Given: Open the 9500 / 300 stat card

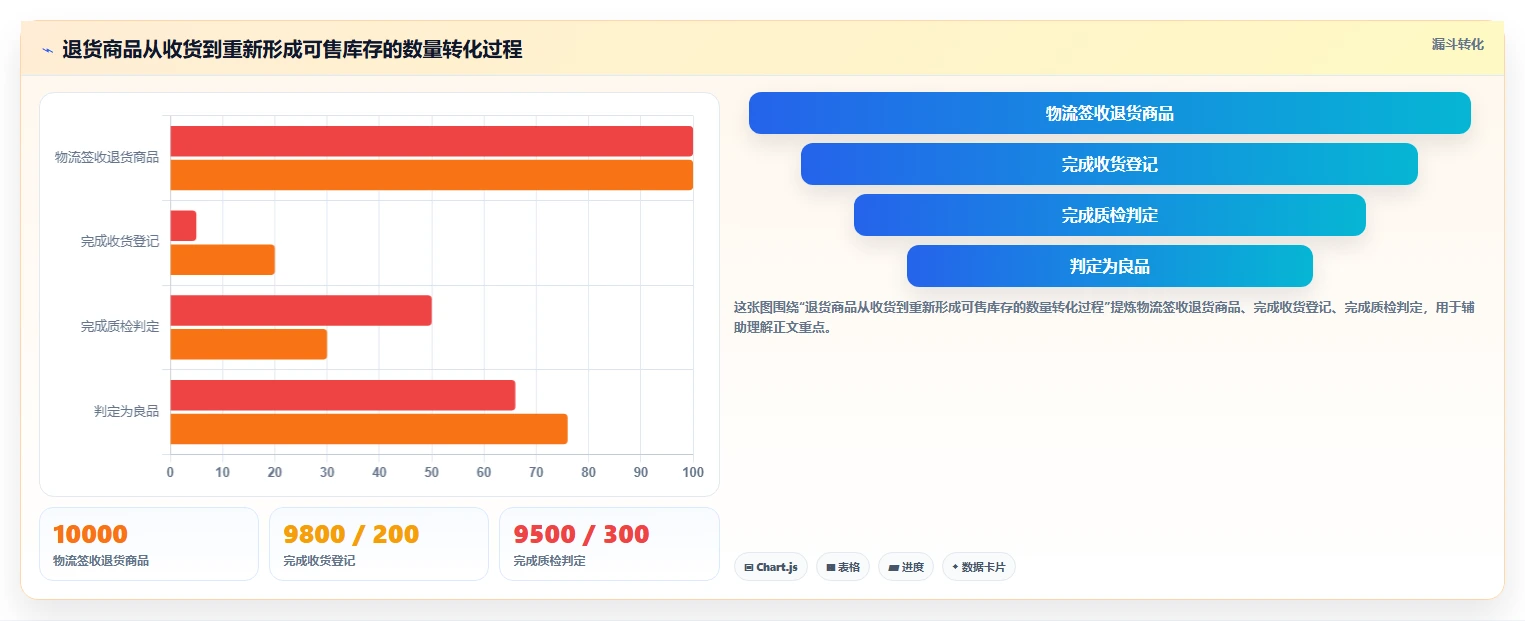Looking at the screenshot, I should click(x=609, y=544).
